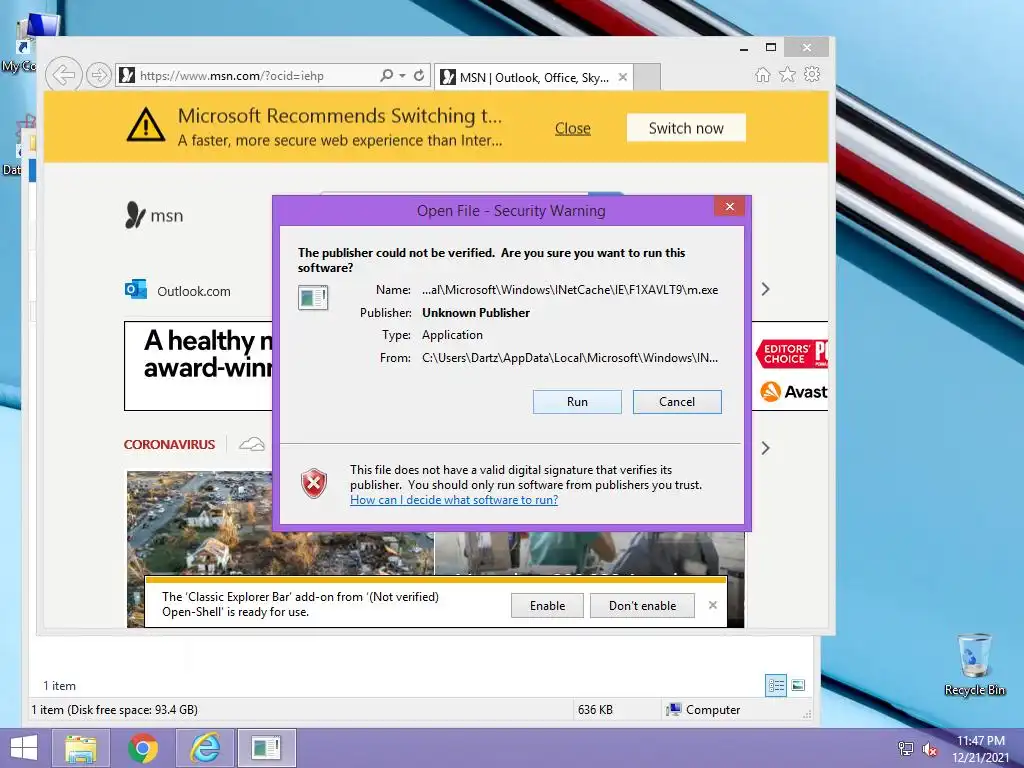Open the Windows Start button
The width and height of the screenshot is (1024, 768).
(24, 748)
